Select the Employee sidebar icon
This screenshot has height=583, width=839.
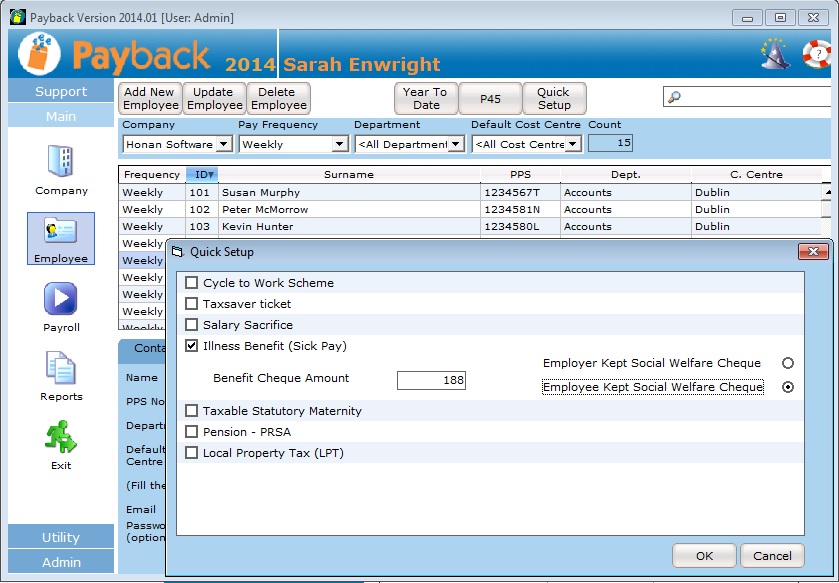pos(61,233)
